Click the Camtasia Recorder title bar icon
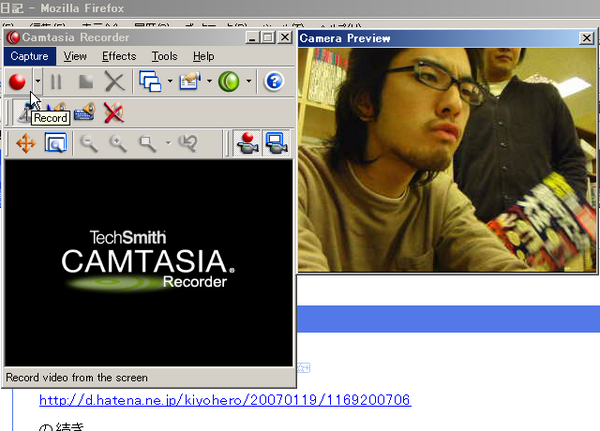Viewport: 600px width, 431px height. (x=13, y=38)
